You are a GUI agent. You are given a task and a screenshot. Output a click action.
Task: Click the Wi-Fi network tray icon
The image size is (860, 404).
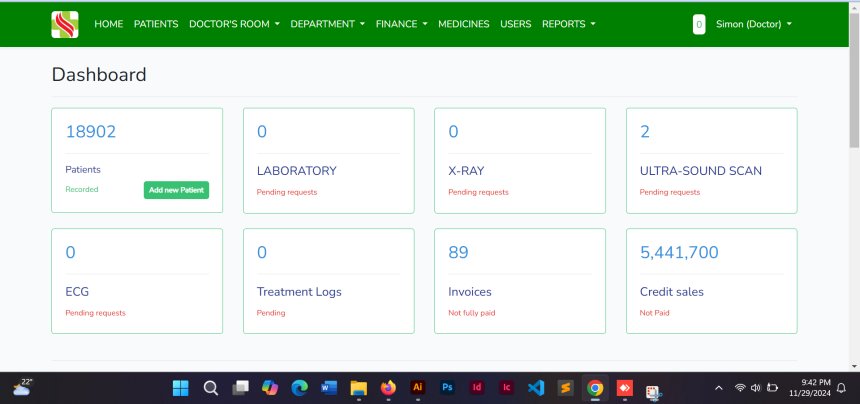[x=740, y=388]
